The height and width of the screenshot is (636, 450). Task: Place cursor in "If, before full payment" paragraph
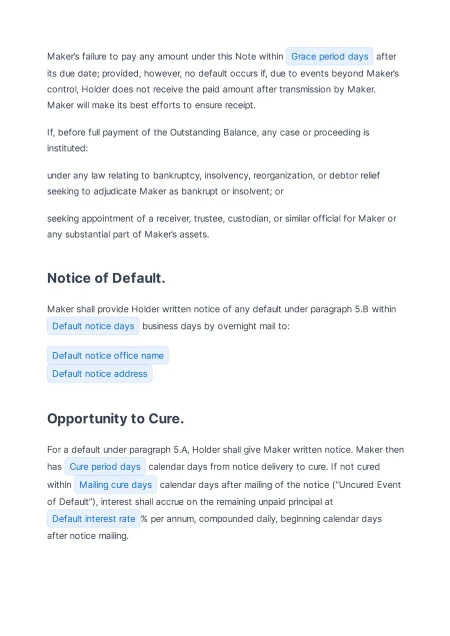[x=208, y=140]
